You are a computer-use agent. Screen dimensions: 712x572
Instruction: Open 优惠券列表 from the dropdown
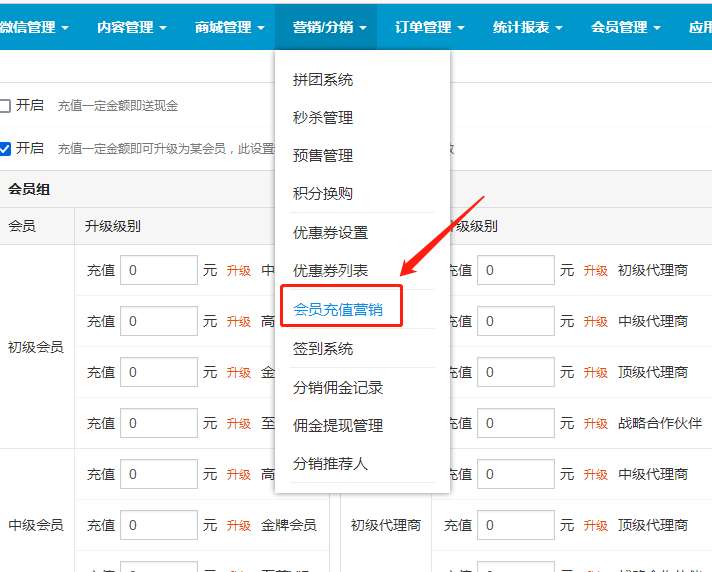(x=330, y=271)
